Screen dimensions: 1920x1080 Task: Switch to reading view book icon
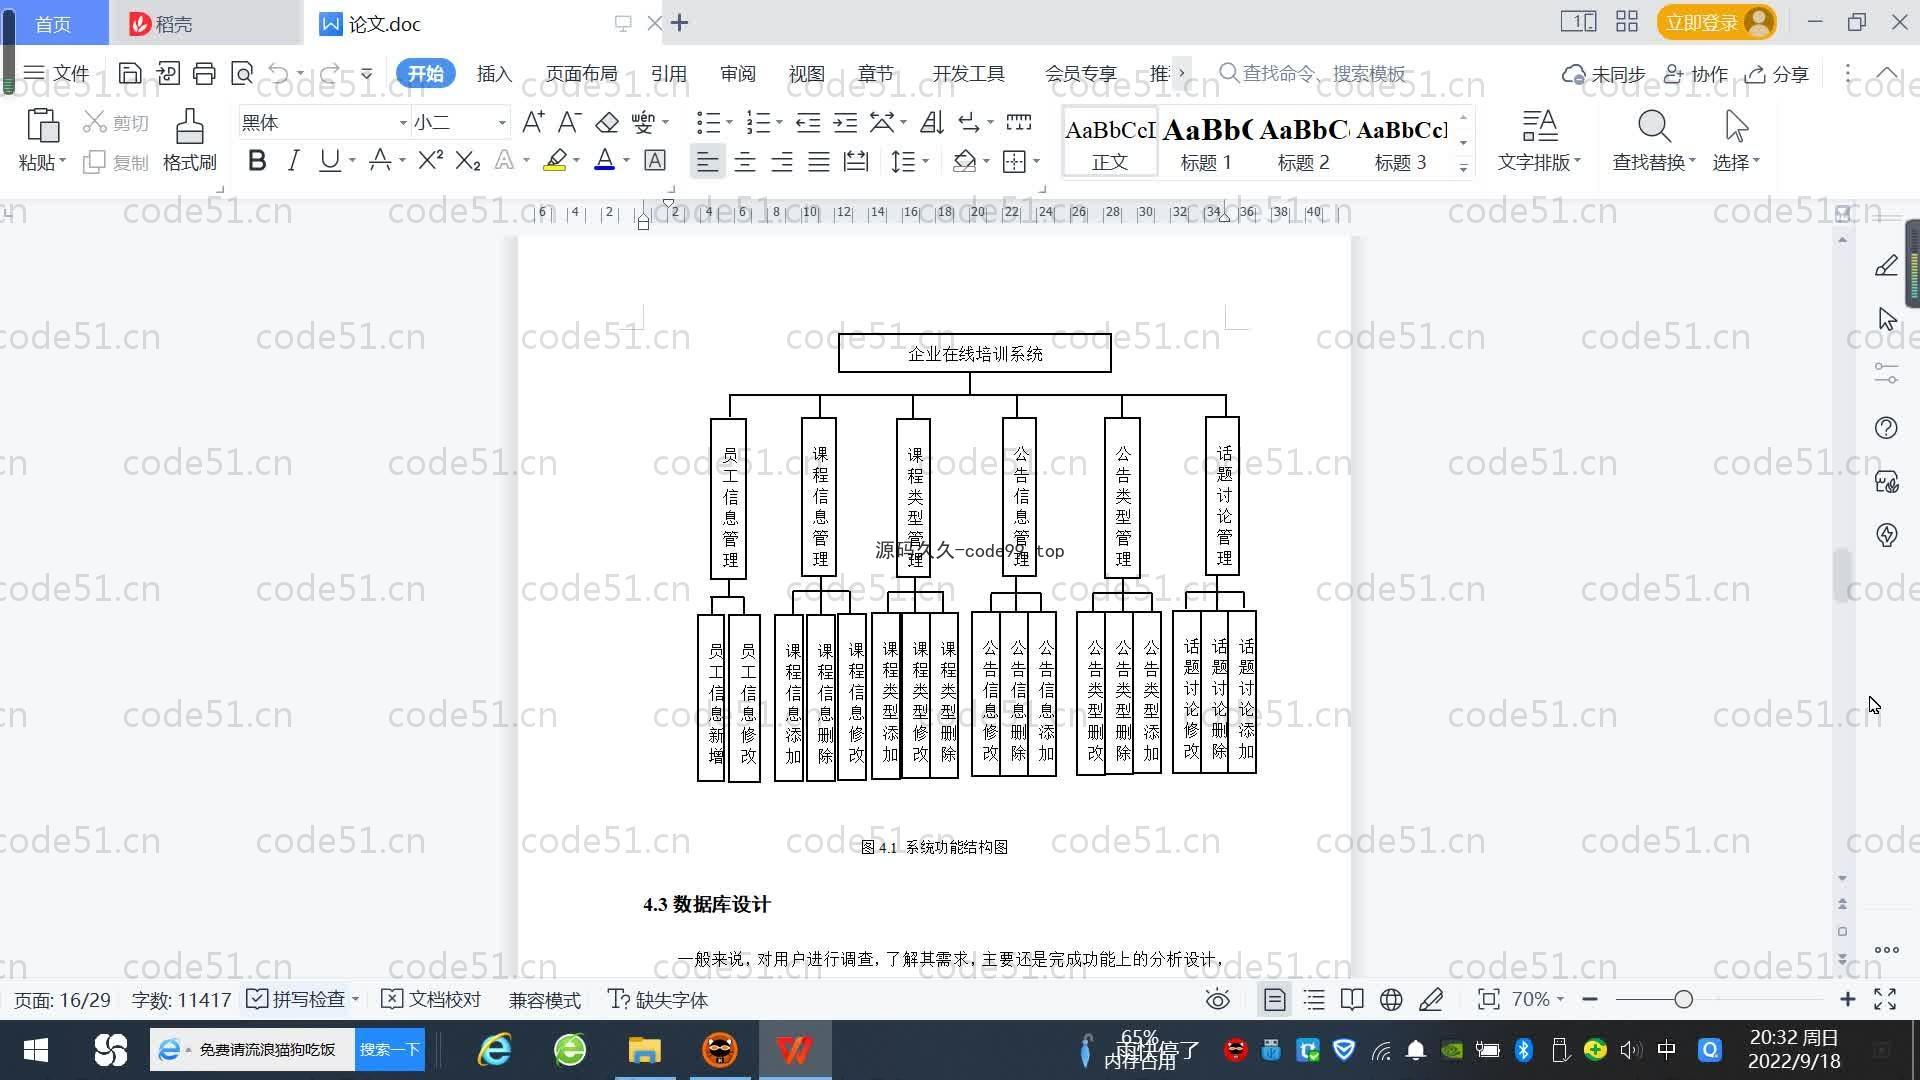pos(1352,1000)
